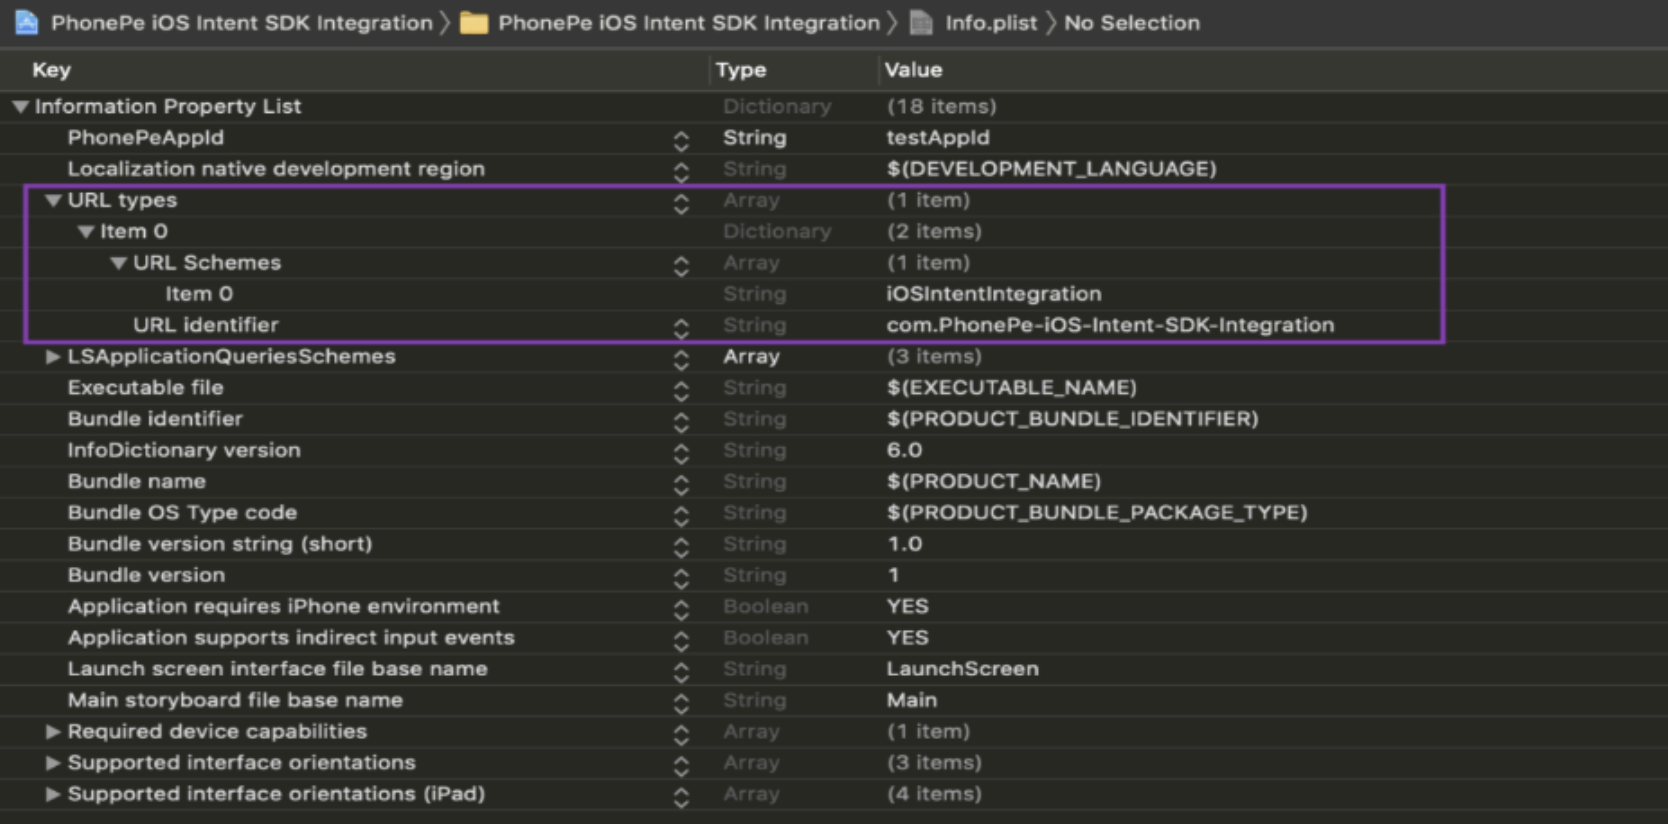Click the Key column header
The width and height of the screenshot is (1668, 824).
pos(51,70)
